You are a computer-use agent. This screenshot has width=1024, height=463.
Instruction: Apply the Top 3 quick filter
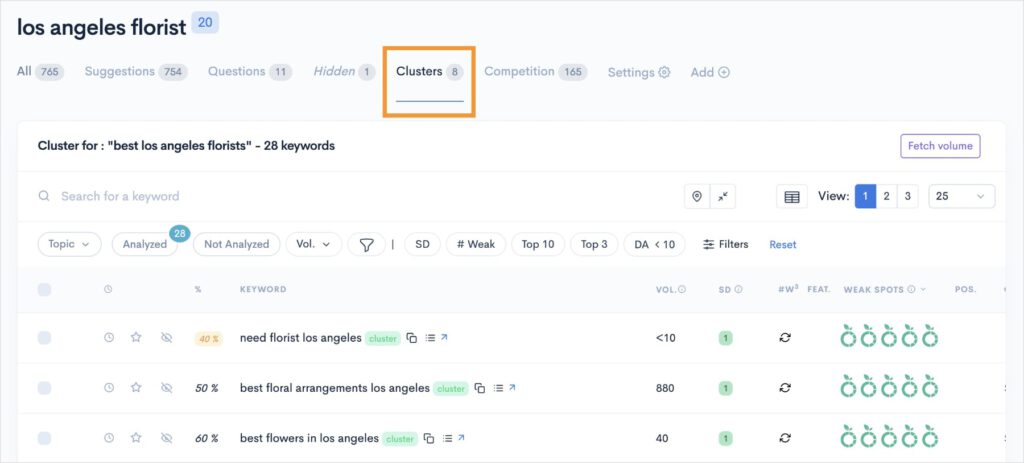(x=594, y=244)
